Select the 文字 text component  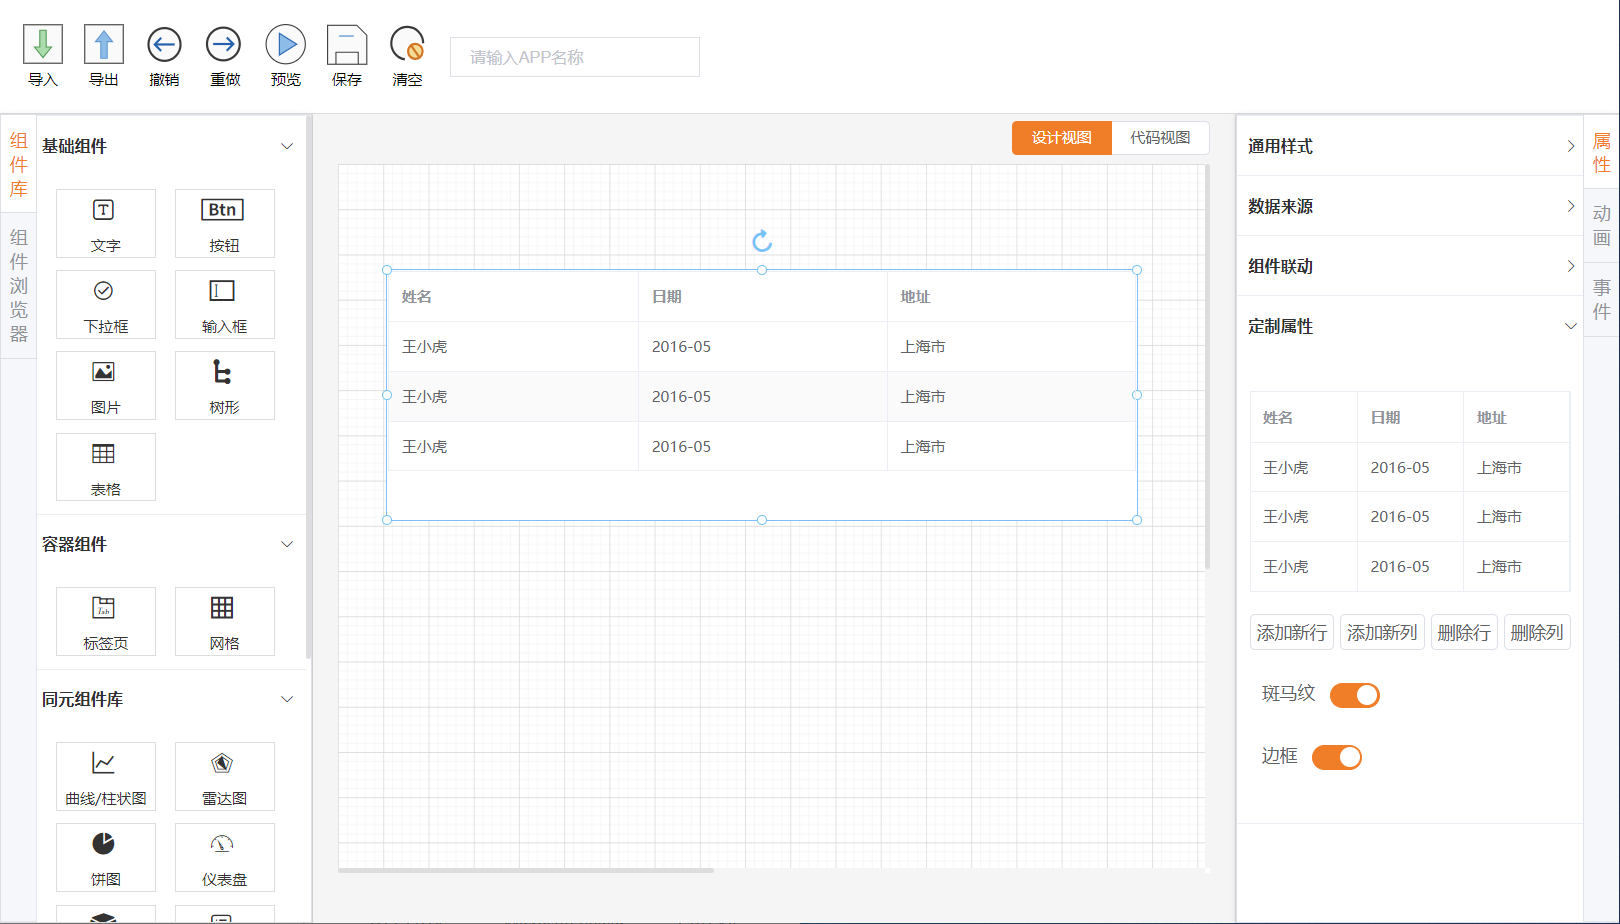106,224
